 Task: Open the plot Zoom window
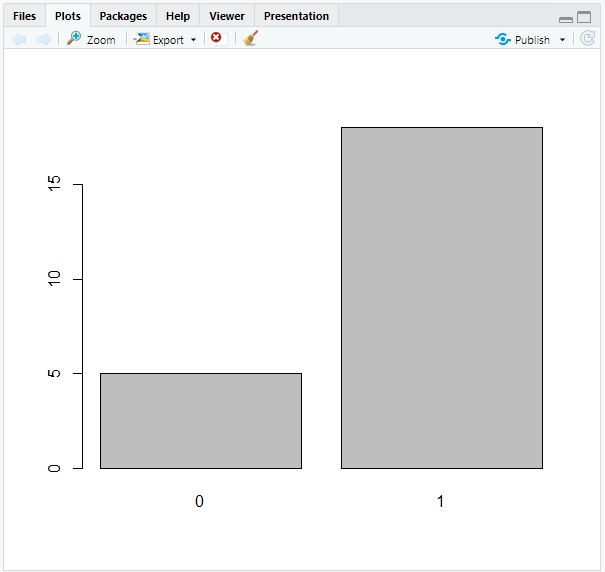91,39
